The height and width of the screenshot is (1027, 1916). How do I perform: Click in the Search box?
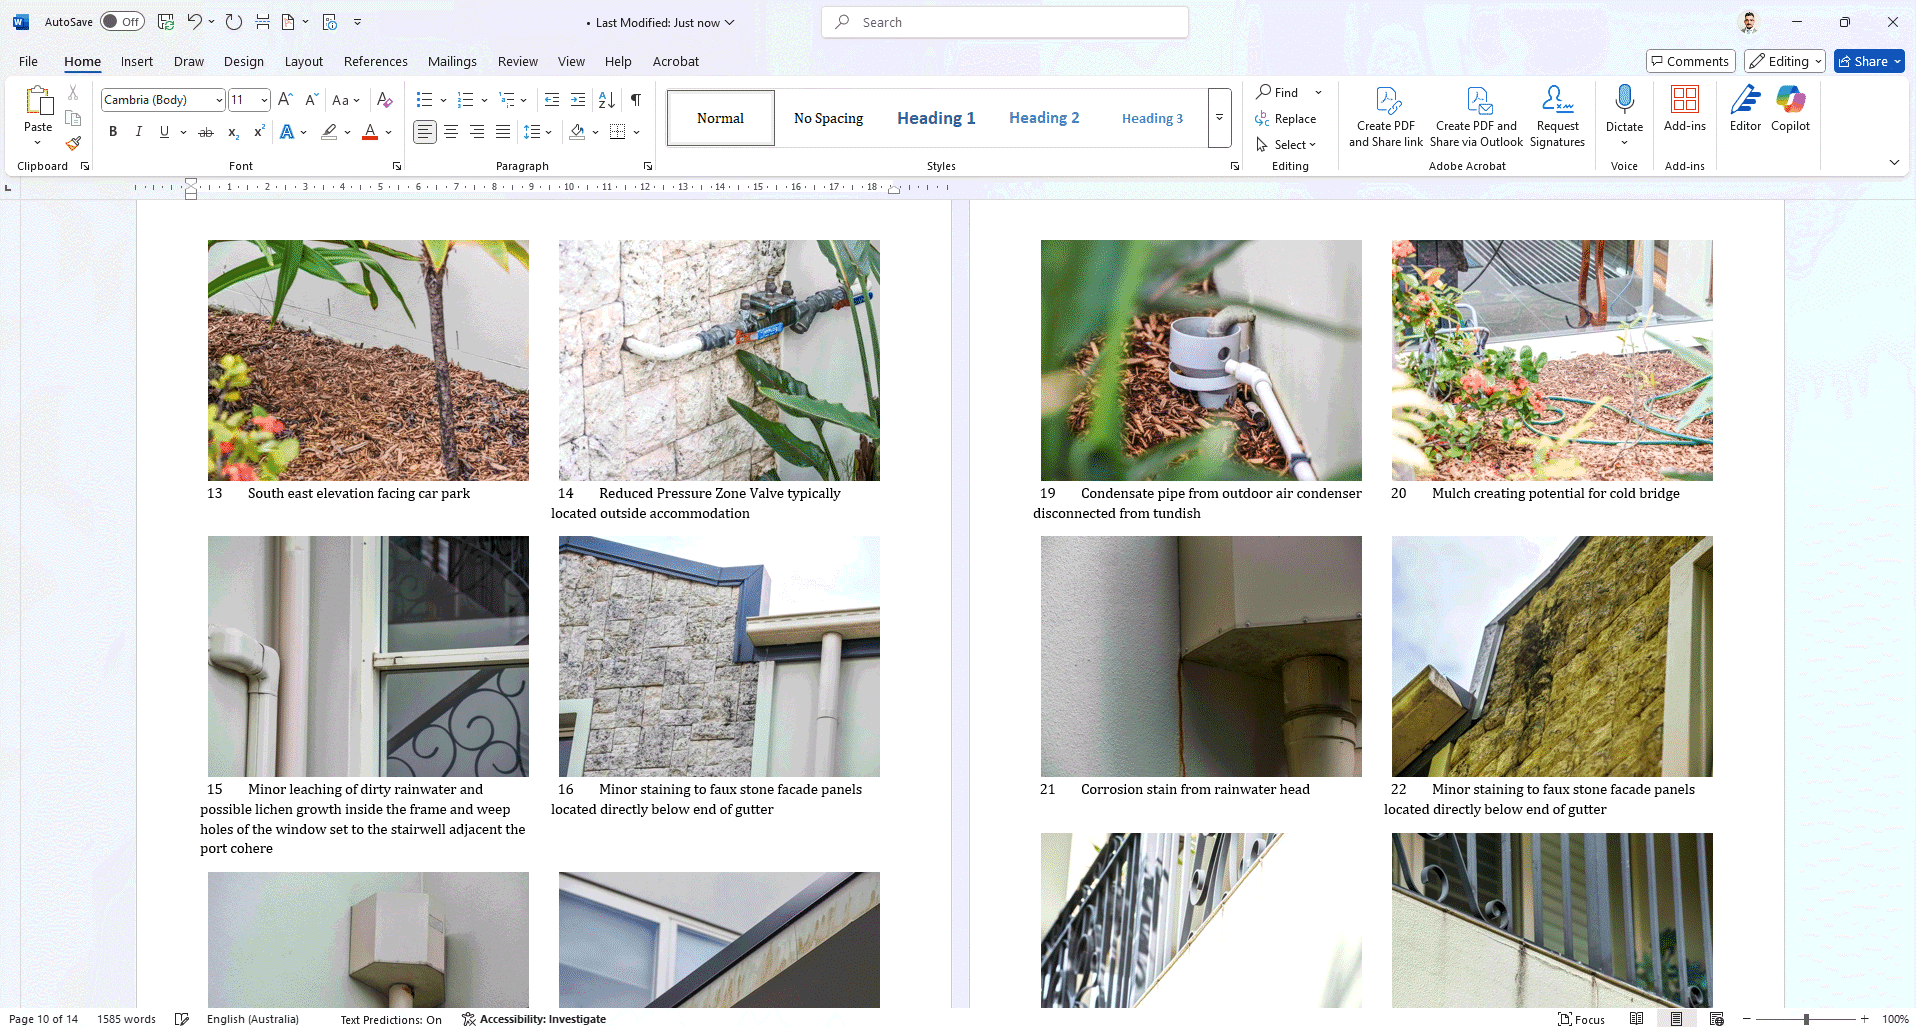coord(1005,22)
